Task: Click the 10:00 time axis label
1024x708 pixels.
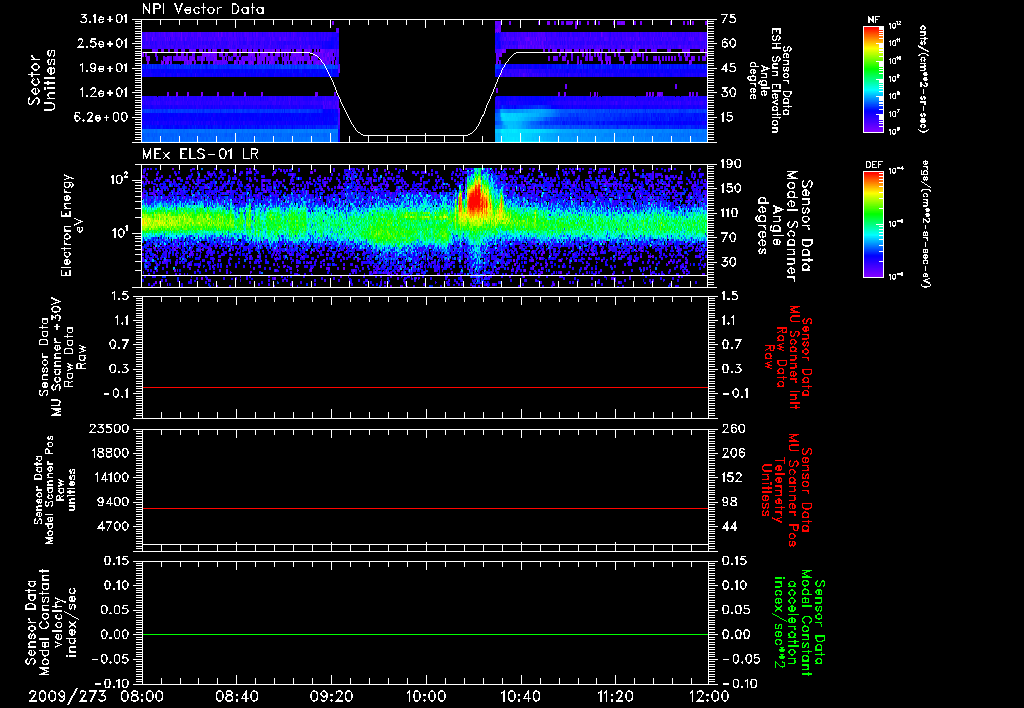Action: point(425,697)
